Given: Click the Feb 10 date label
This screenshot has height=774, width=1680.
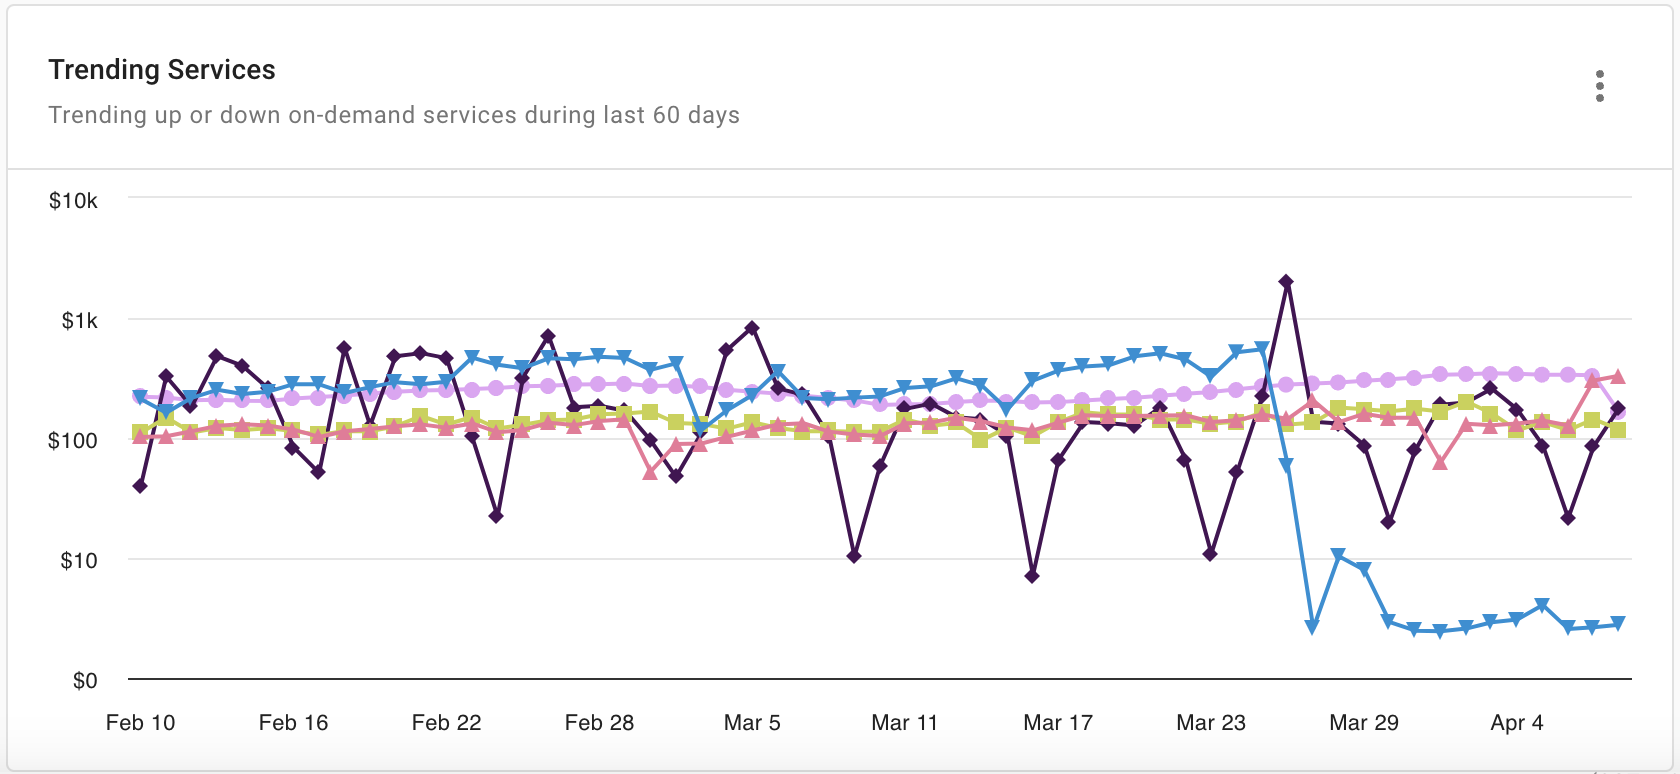Looking at the screenshot, I should [140, 723].
